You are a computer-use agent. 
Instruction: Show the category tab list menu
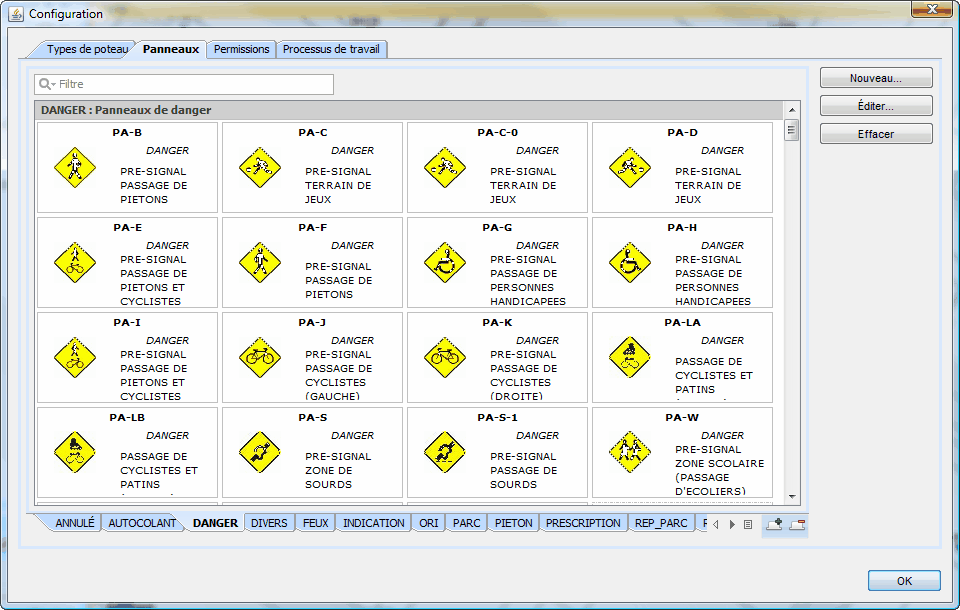click(x=747, y=524)
